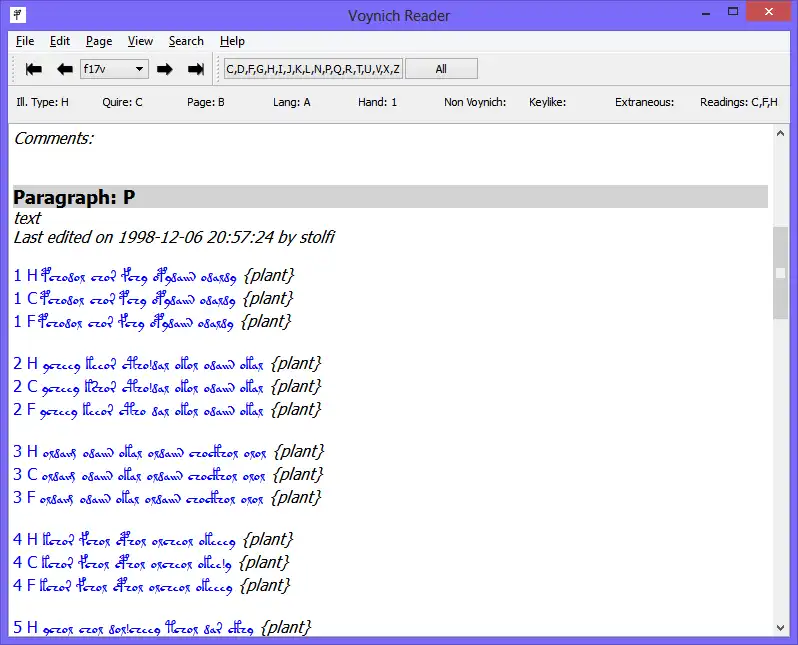Click the italic 'text' paragraph type label
The width and height of the screenshot is (798, 645).
tap(27, 218)
